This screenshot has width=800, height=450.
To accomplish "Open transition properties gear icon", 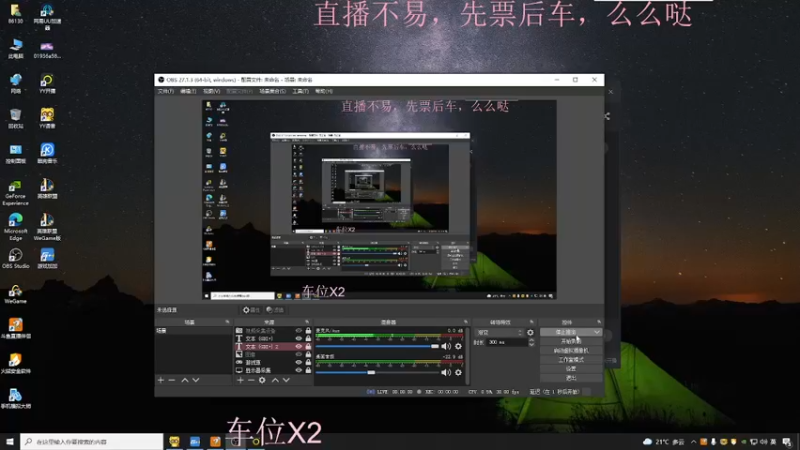I will (530, 333).
